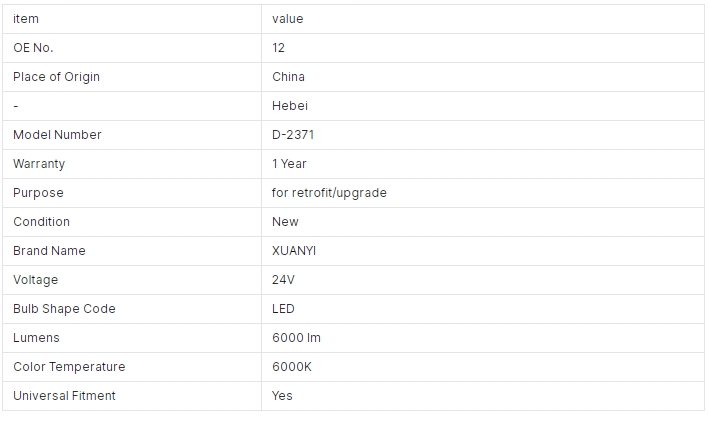Select the 'Condition' label cell

(132, 222)
